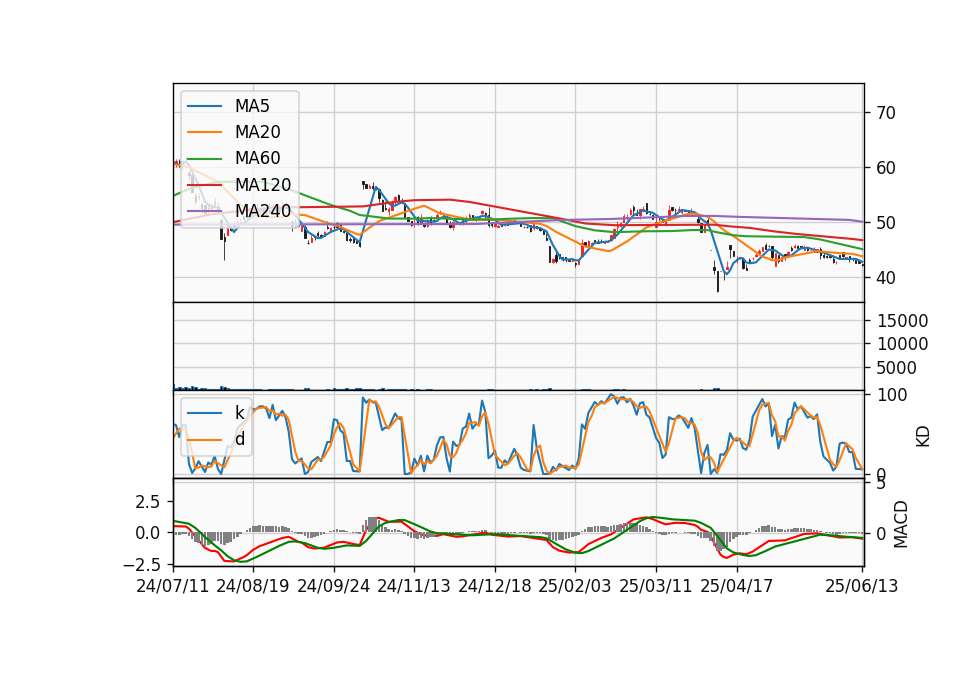This screenshot has width=960, height=690.
Task: Click the MA120 legend label
Action: [263, 185]
